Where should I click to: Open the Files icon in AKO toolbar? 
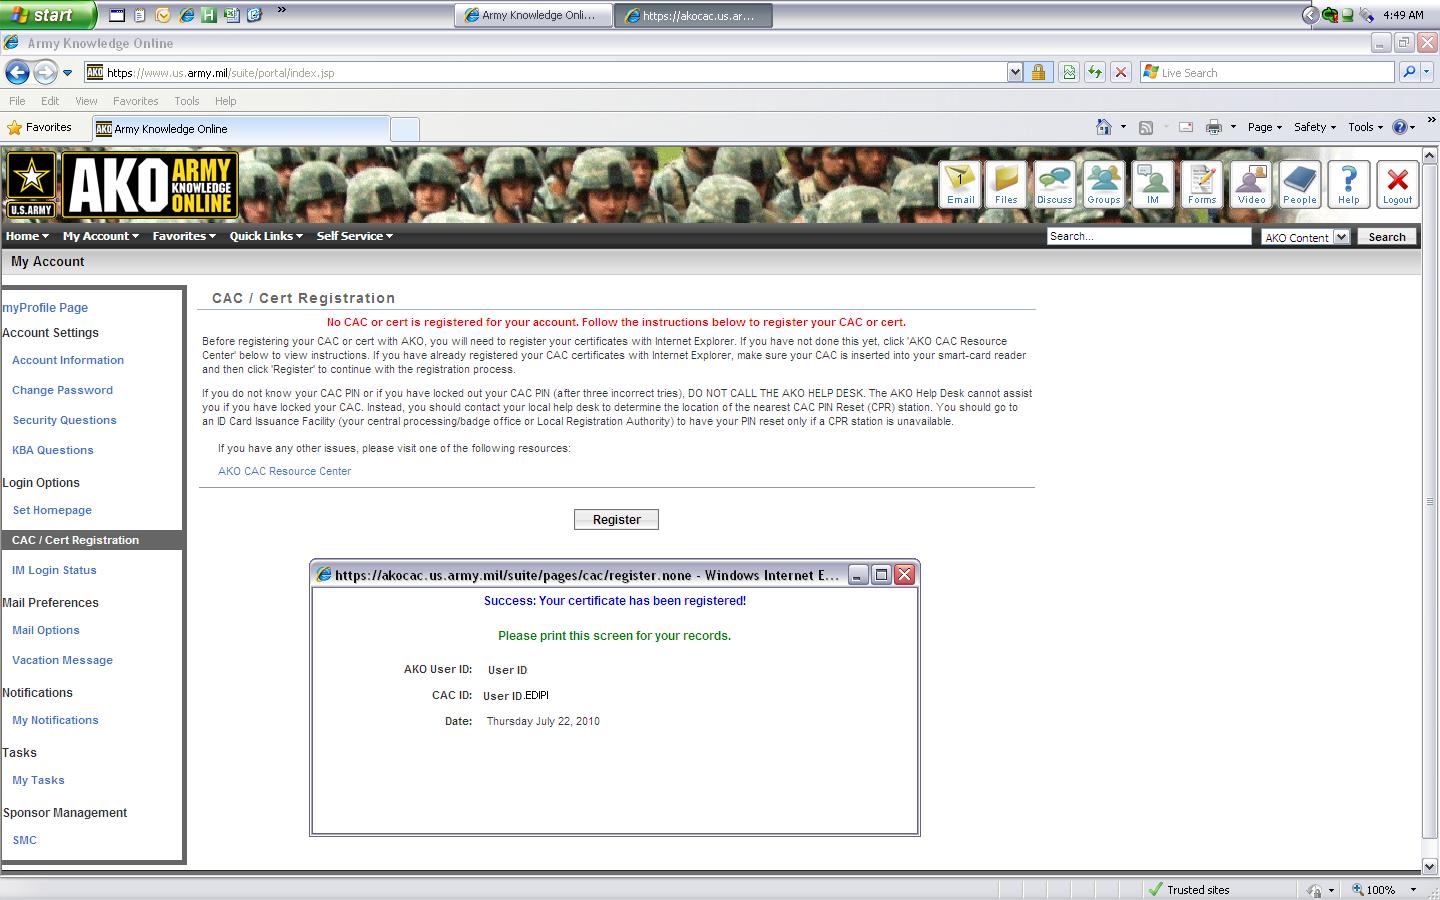pyautogui.click(x=1006, y=184)
